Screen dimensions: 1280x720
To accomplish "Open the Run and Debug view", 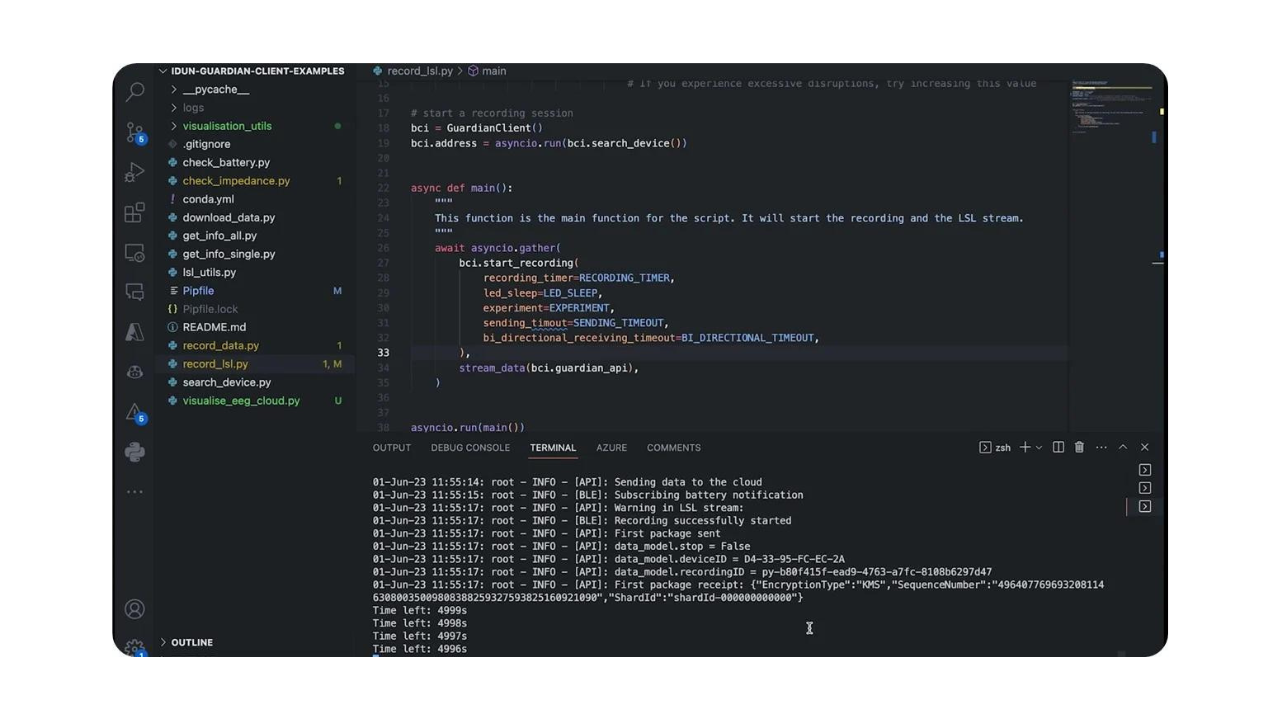I will pos(135,172).
